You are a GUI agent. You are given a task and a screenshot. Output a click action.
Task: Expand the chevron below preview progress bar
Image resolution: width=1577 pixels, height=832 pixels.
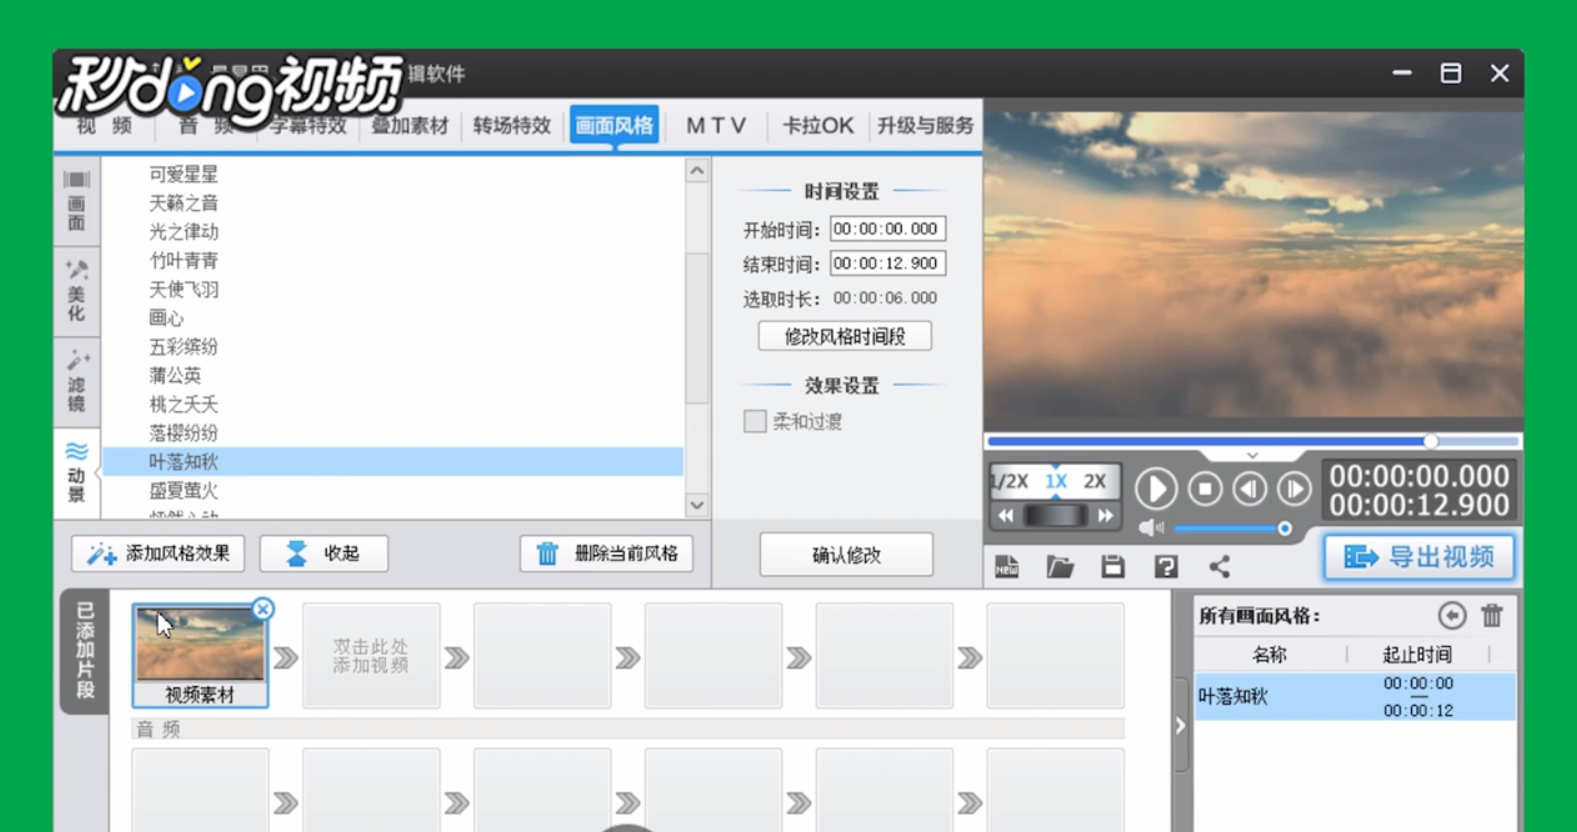pyautogui.click(x=1252, y=455)
